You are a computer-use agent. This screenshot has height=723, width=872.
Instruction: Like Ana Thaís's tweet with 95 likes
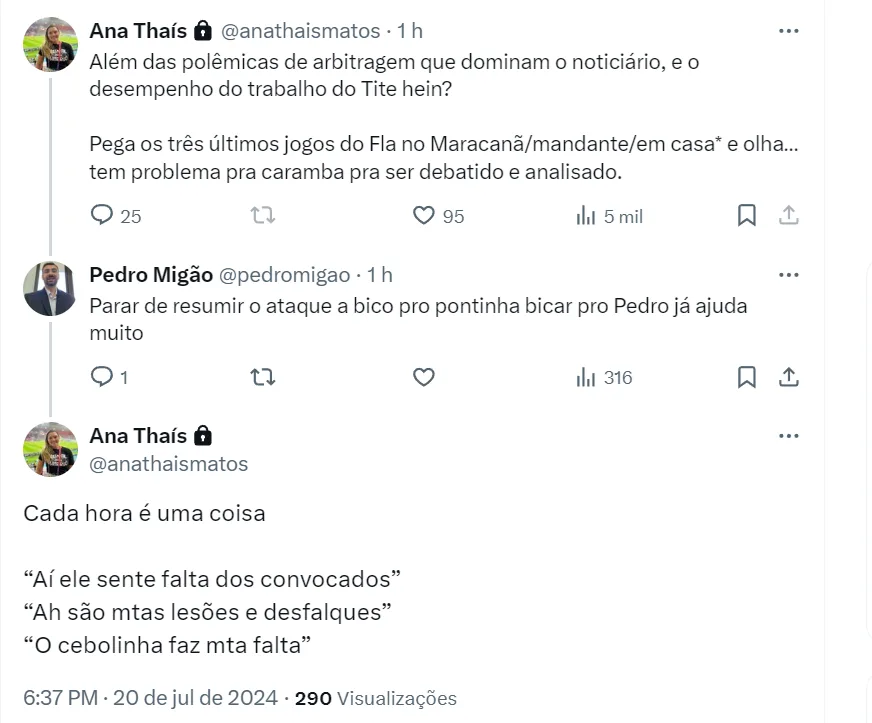pos(424,215)
